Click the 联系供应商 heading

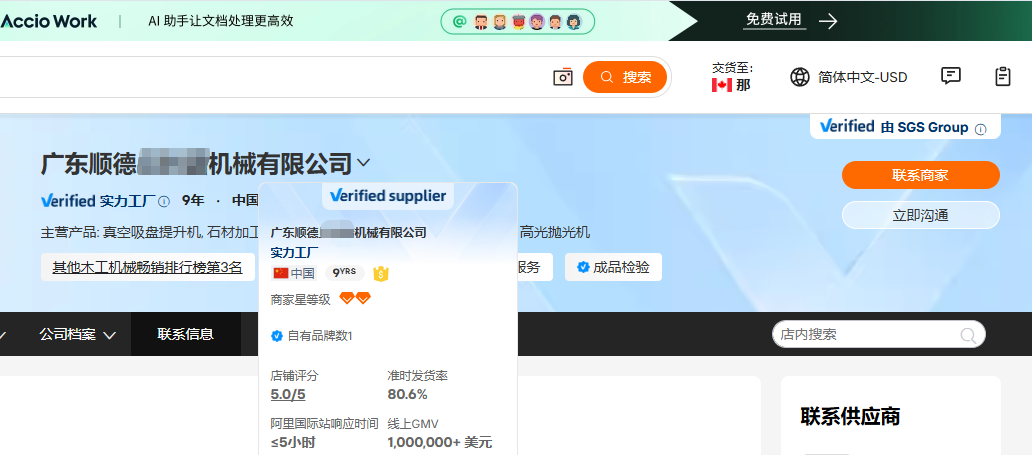(850, 416)
